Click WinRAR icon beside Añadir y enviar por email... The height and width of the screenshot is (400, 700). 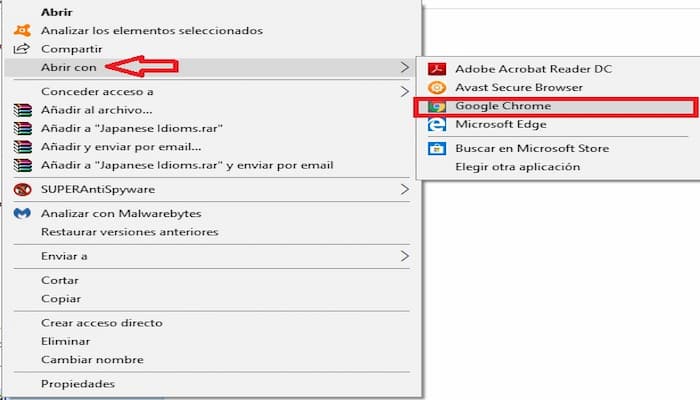(22, 146)
